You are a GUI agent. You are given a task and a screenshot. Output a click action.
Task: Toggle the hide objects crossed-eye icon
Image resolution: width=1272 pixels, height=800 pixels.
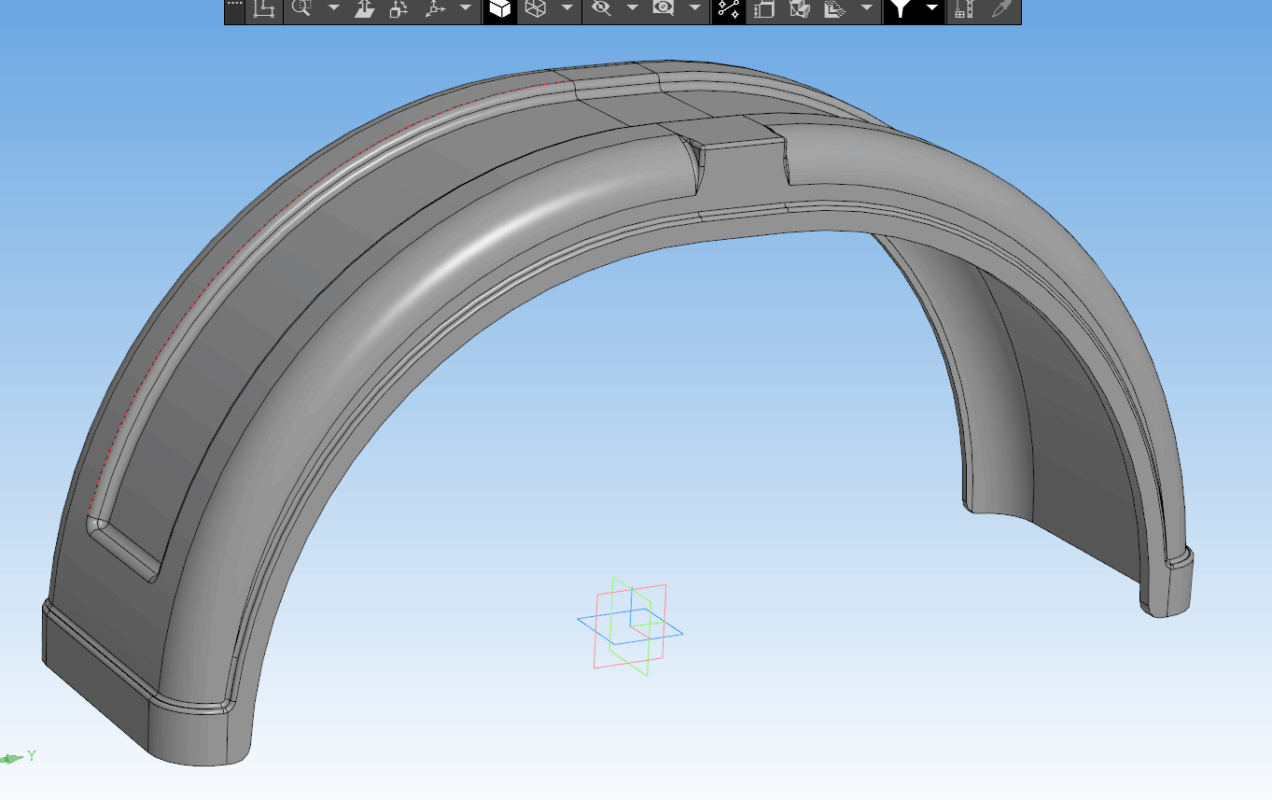pos(600,10)
